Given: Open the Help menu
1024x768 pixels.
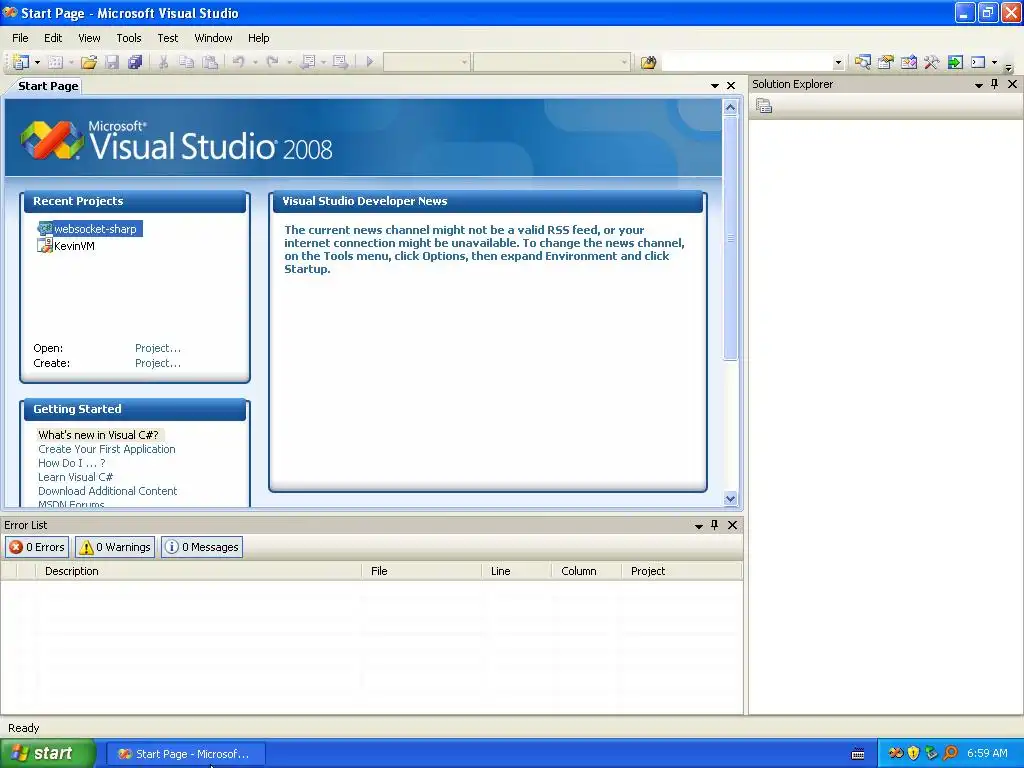Looking at the screenshot, I should pos(259,38).
